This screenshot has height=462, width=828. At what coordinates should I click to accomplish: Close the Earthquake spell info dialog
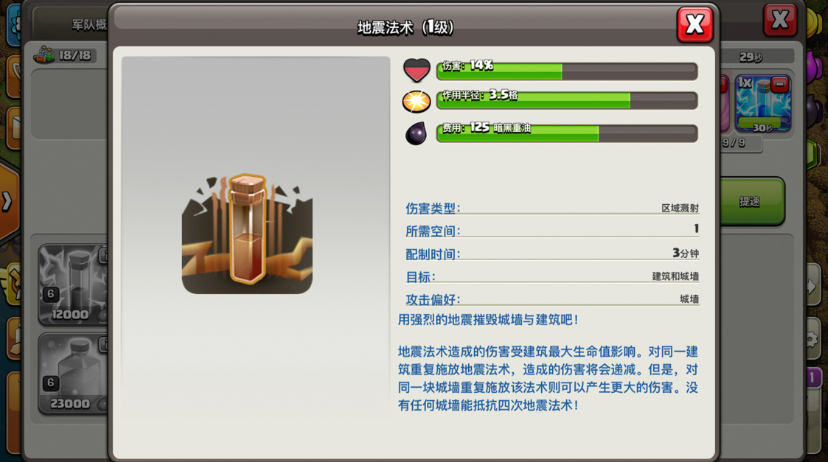click(695, 24)
